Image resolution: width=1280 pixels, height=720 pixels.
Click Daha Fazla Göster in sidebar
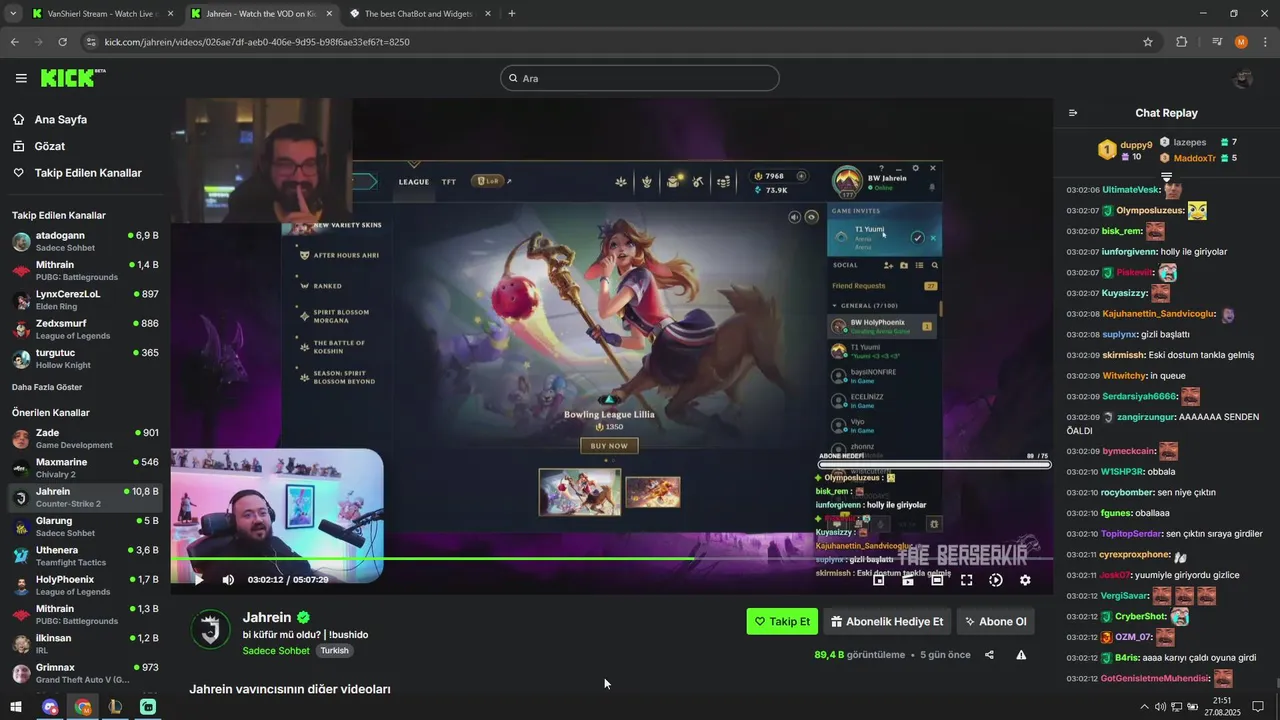point(47,387)
